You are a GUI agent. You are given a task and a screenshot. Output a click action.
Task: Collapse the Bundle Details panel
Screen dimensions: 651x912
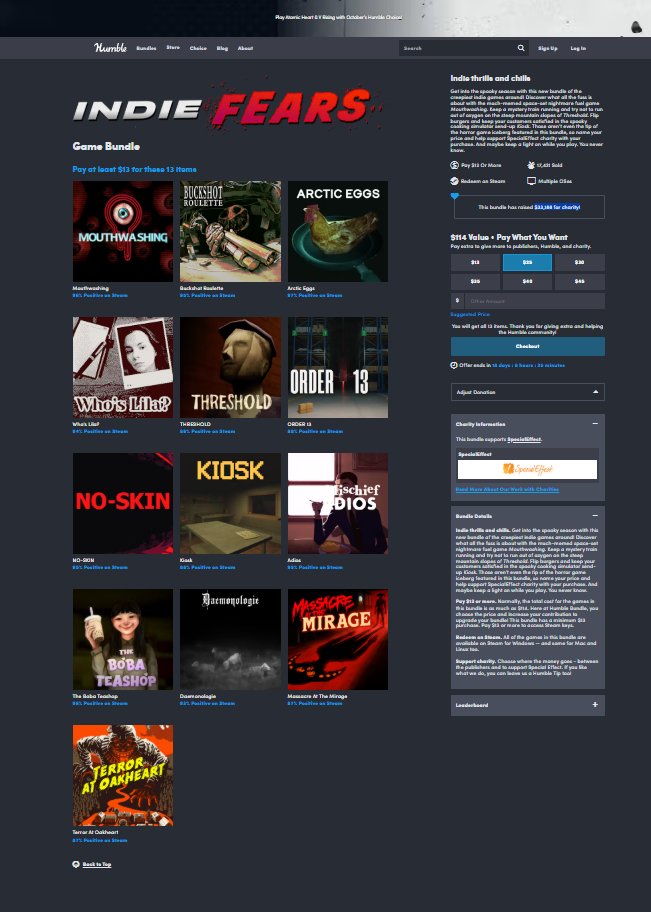coord(595,515)
